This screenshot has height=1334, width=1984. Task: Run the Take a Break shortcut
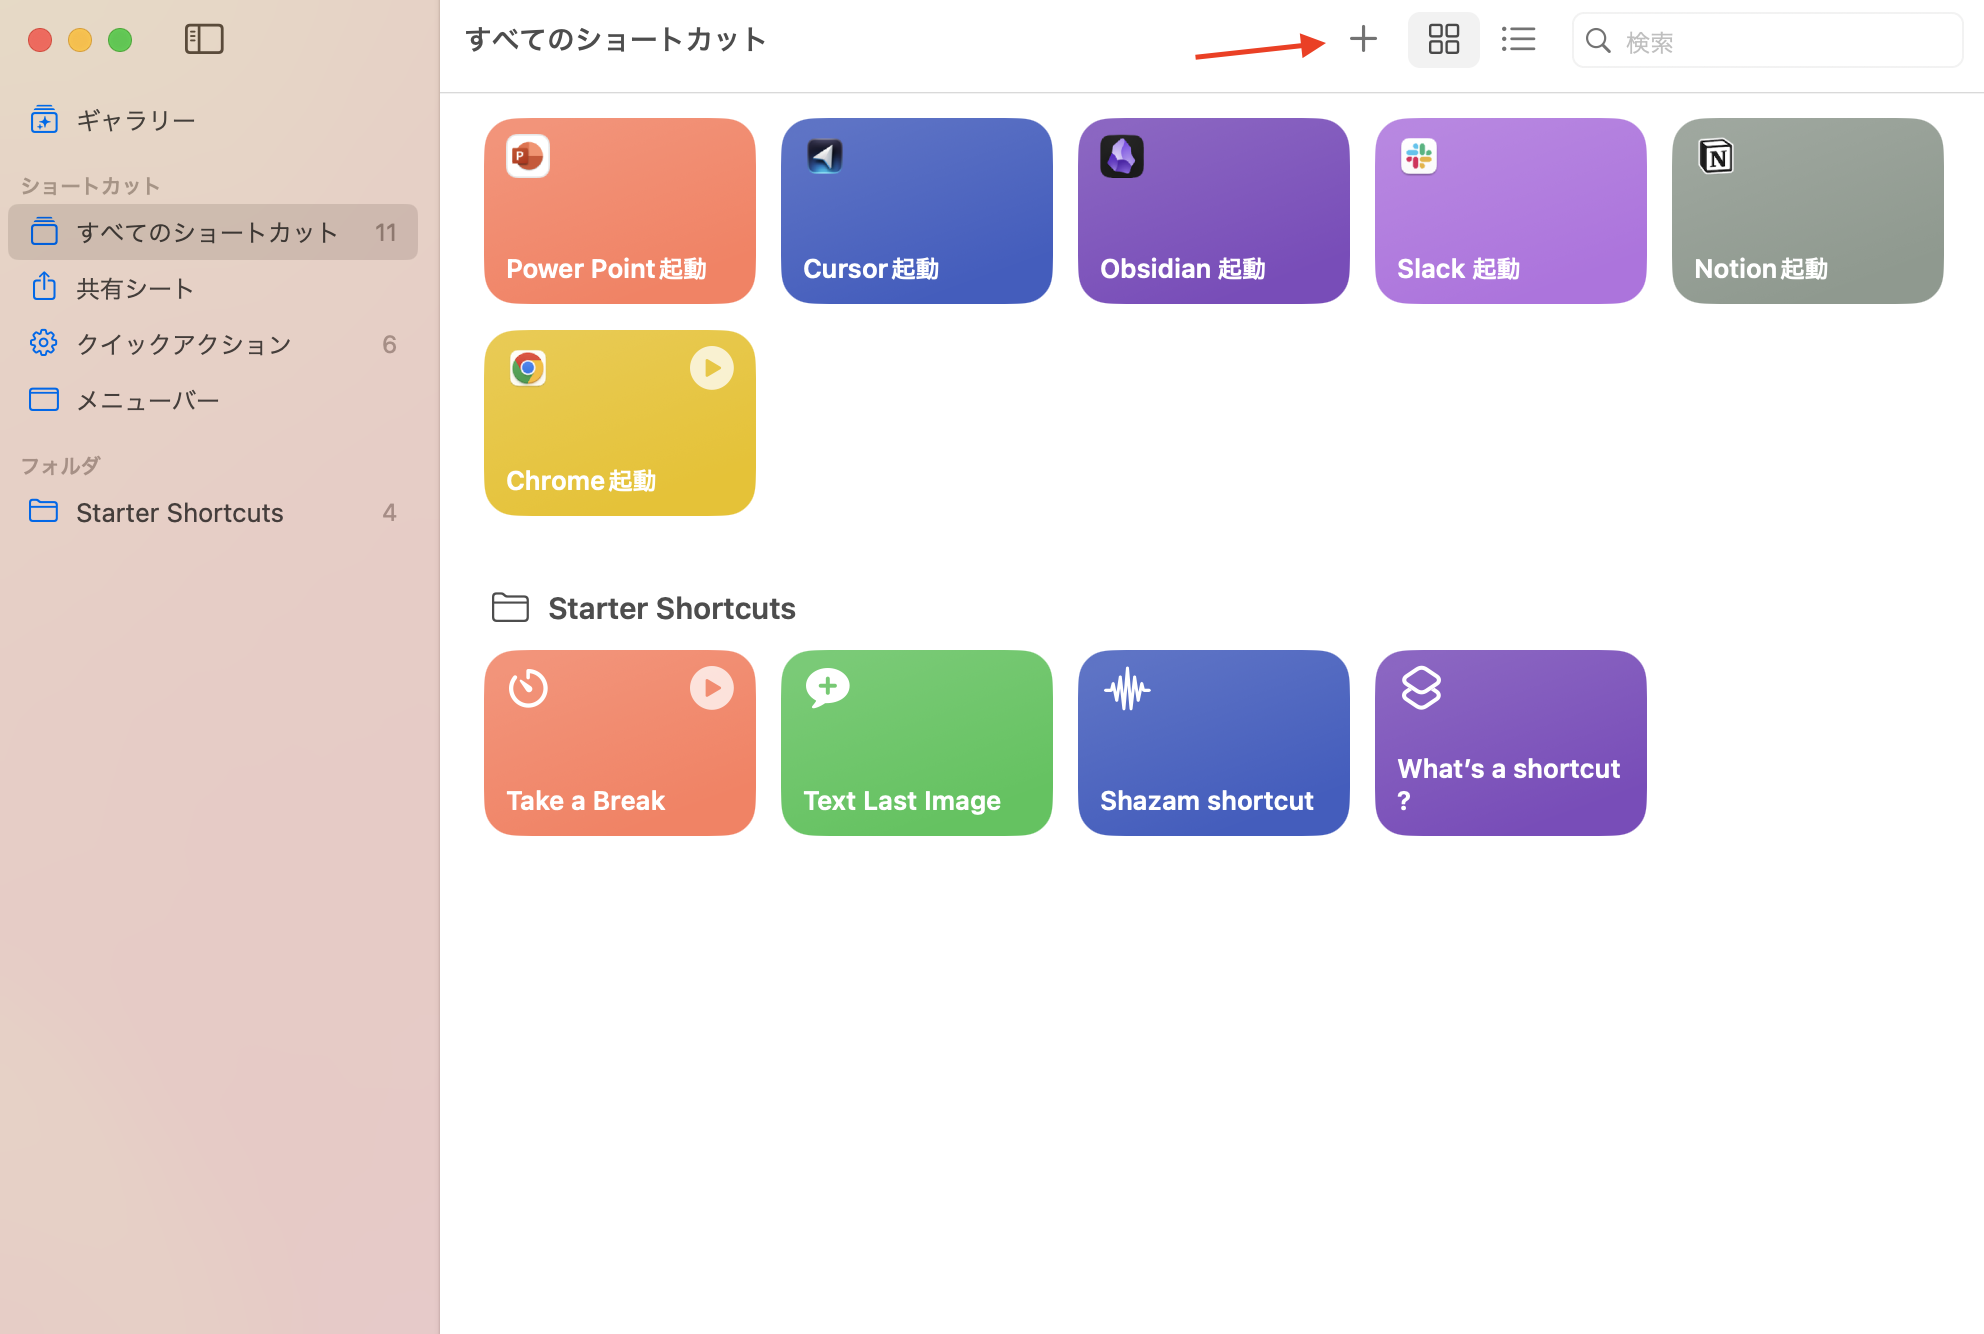[x=711, y=688]
